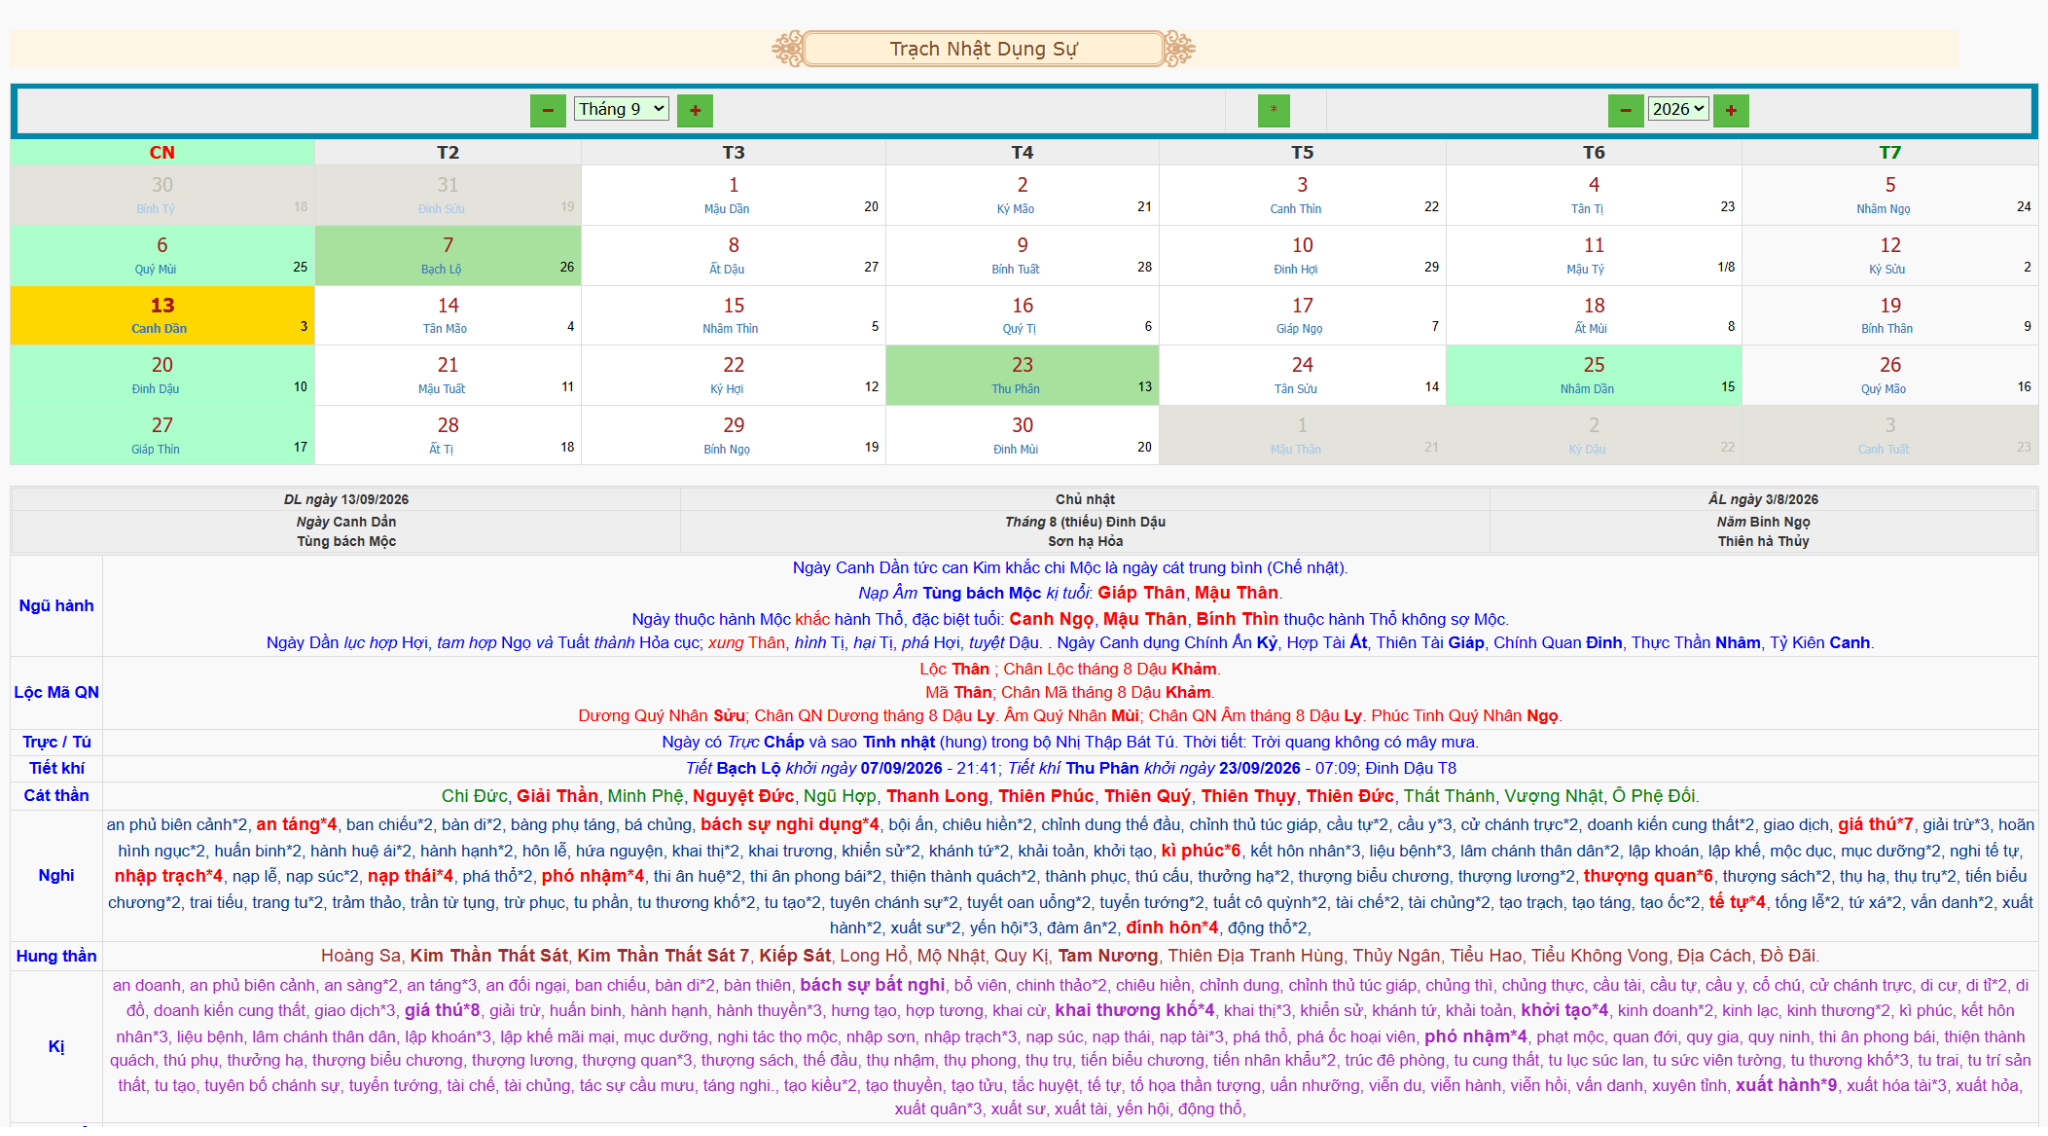Decrease year with minus button

(1626, 111)
